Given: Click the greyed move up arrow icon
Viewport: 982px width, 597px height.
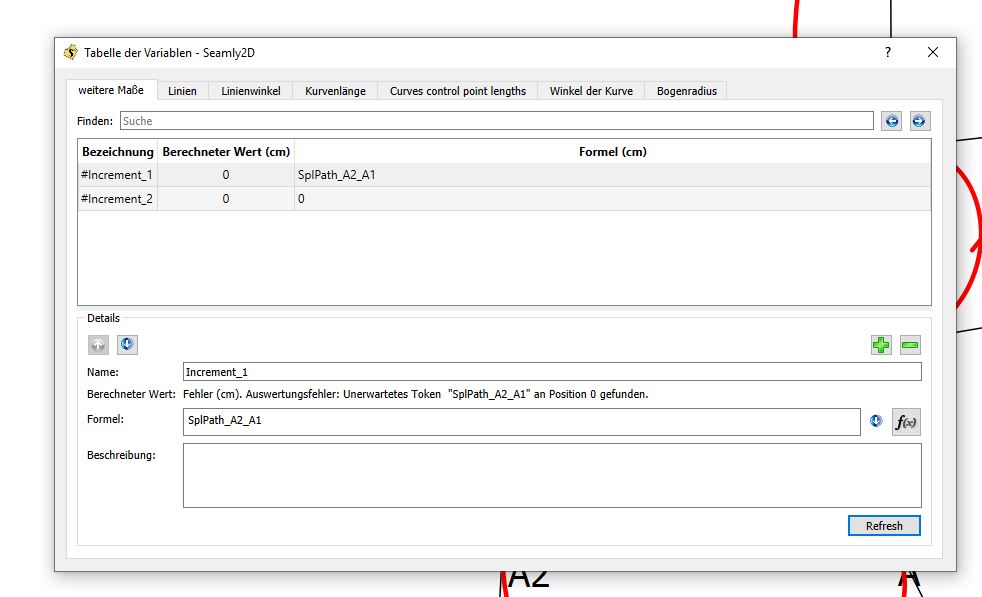Looking at the screenshot, I should point(98,345).
